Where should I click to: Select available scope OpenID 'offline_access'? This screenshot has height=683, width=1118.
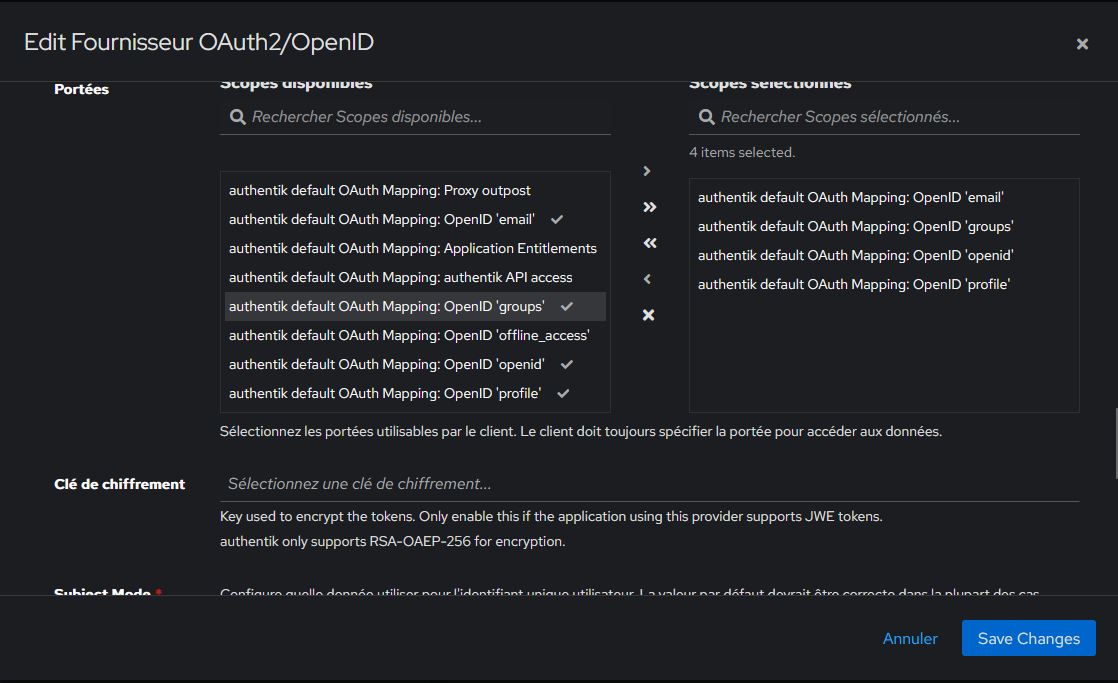coord(416,335)
